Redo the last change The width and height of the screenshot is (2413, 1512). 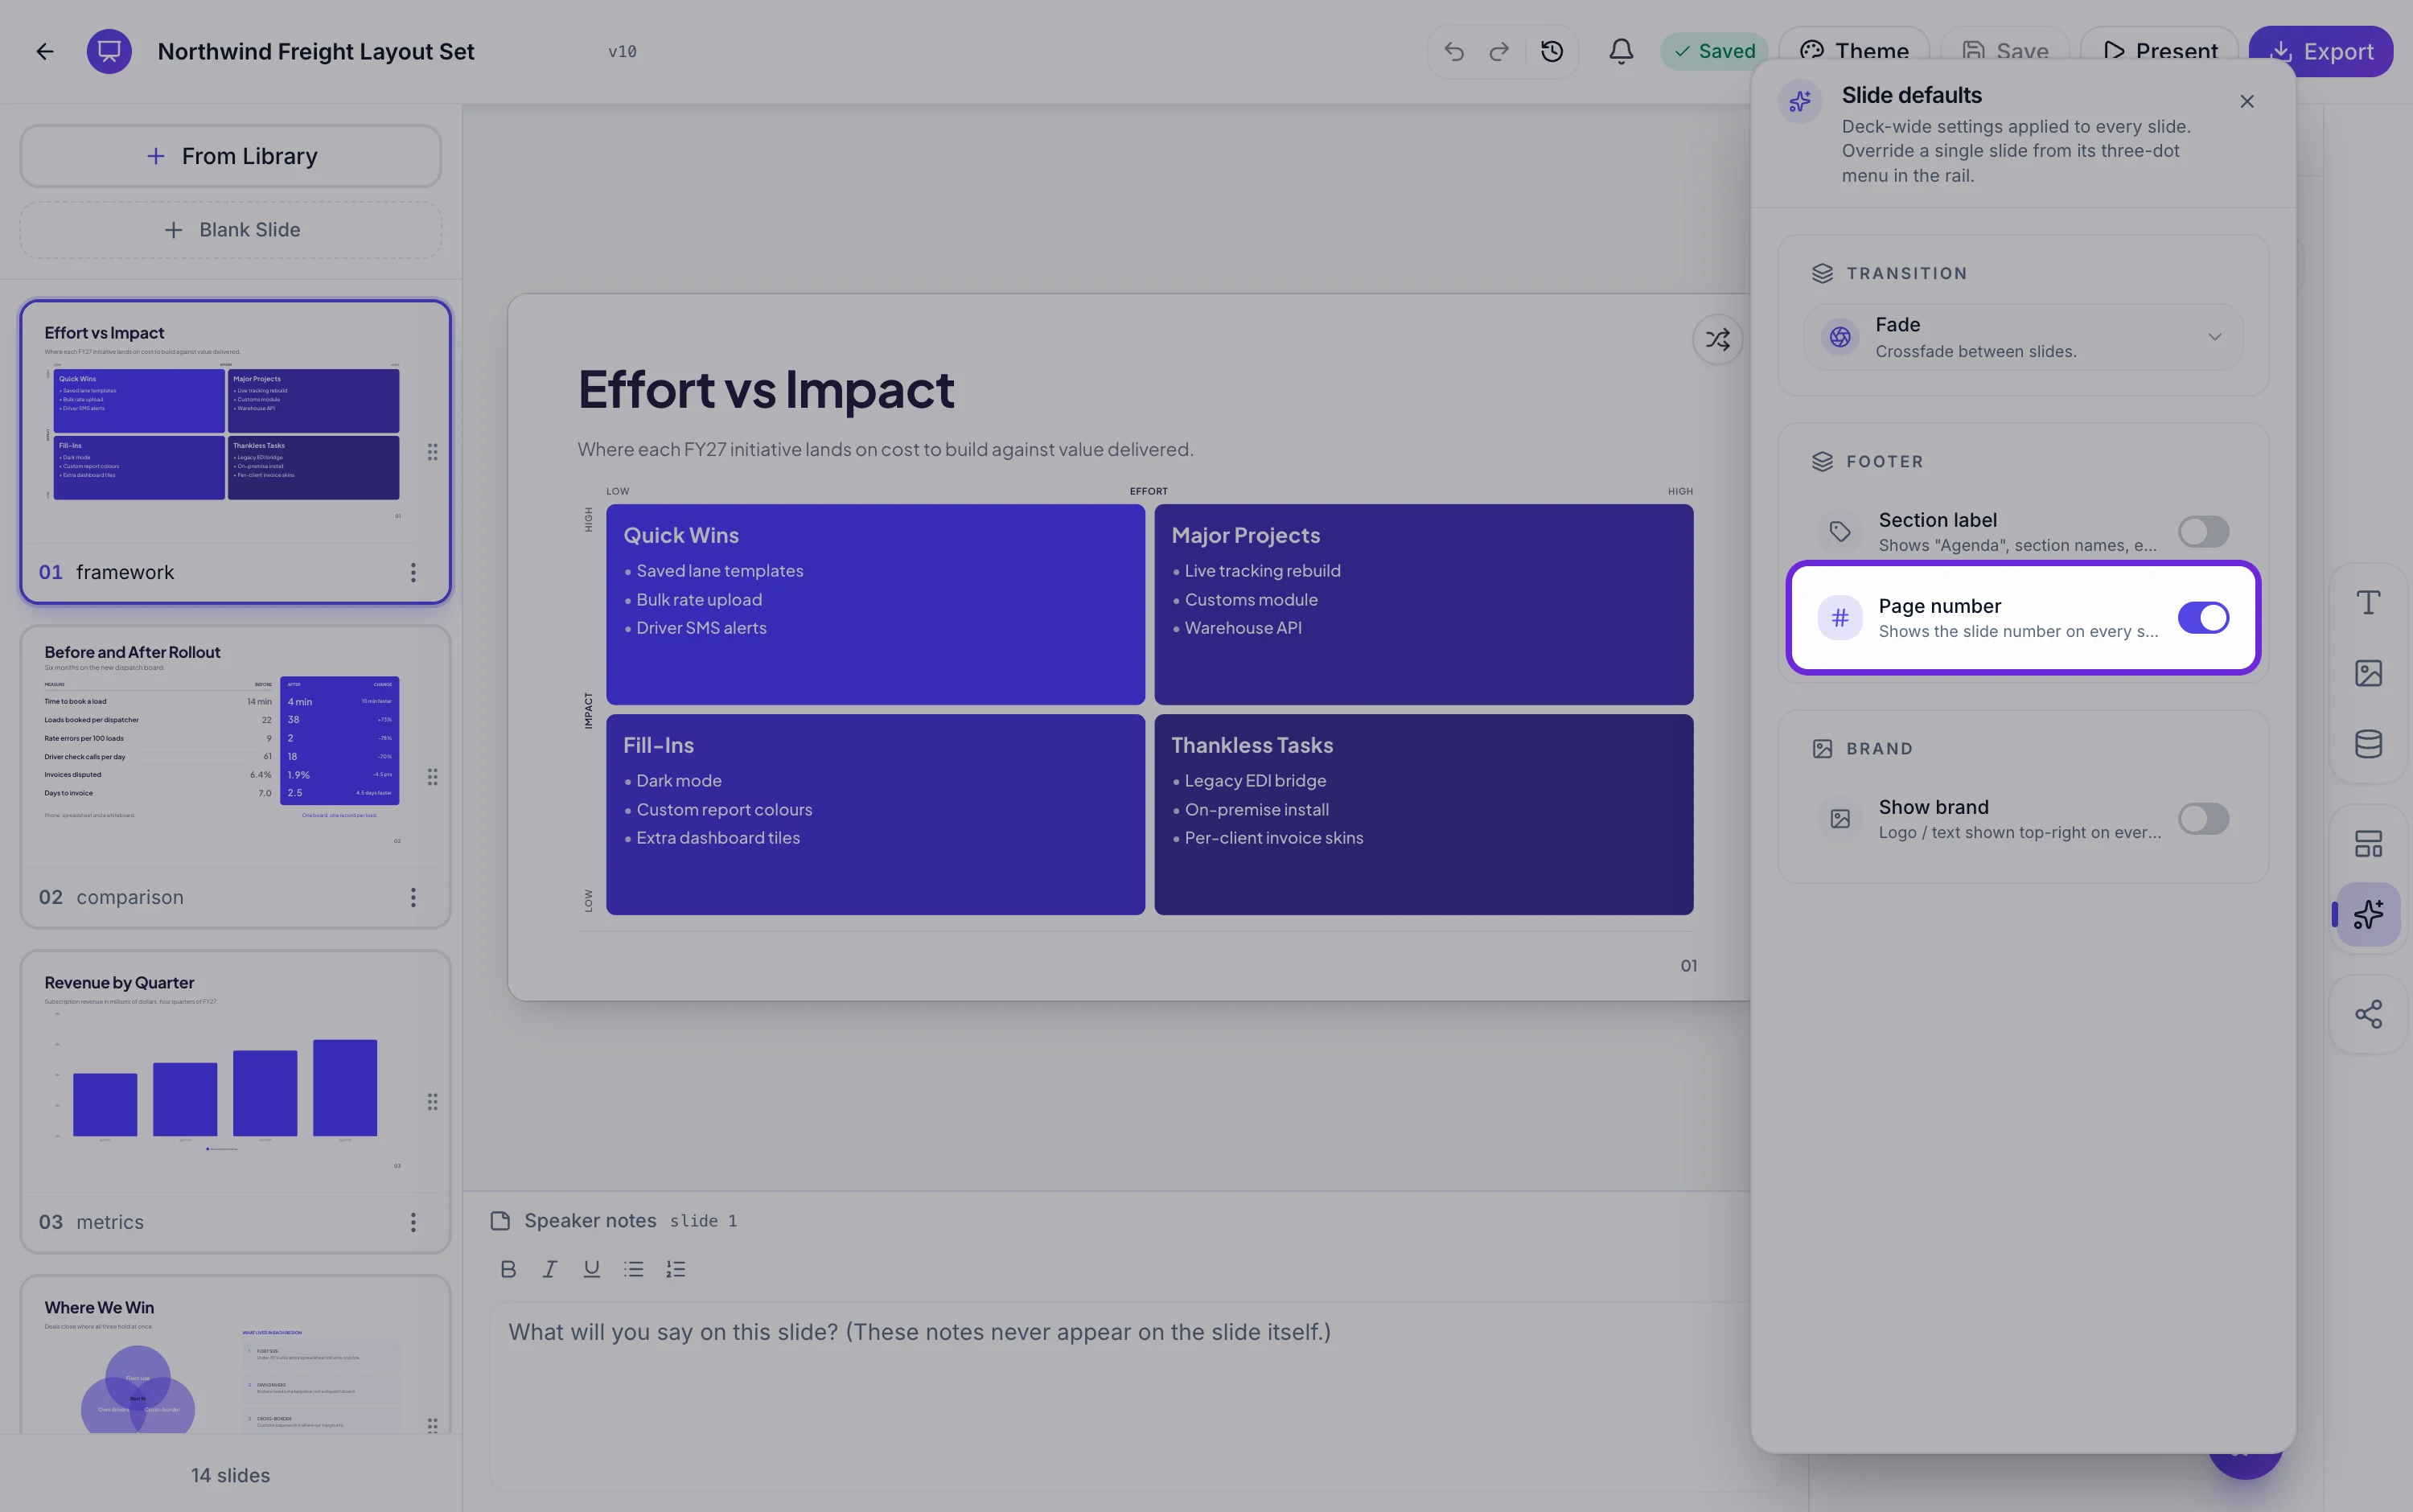[1499, 51]
